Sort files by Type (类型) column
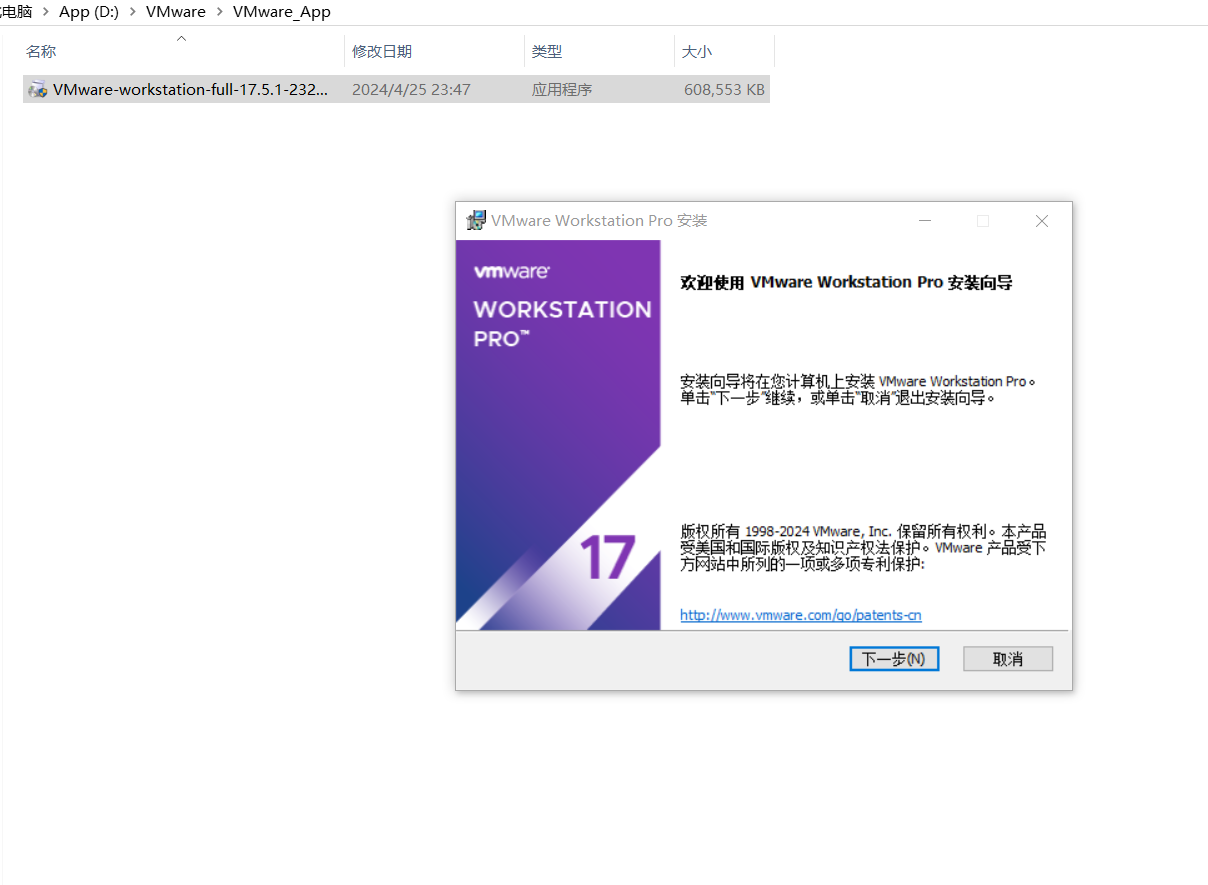The height and width of the screenshot is (885, 1208). (599, 51)
